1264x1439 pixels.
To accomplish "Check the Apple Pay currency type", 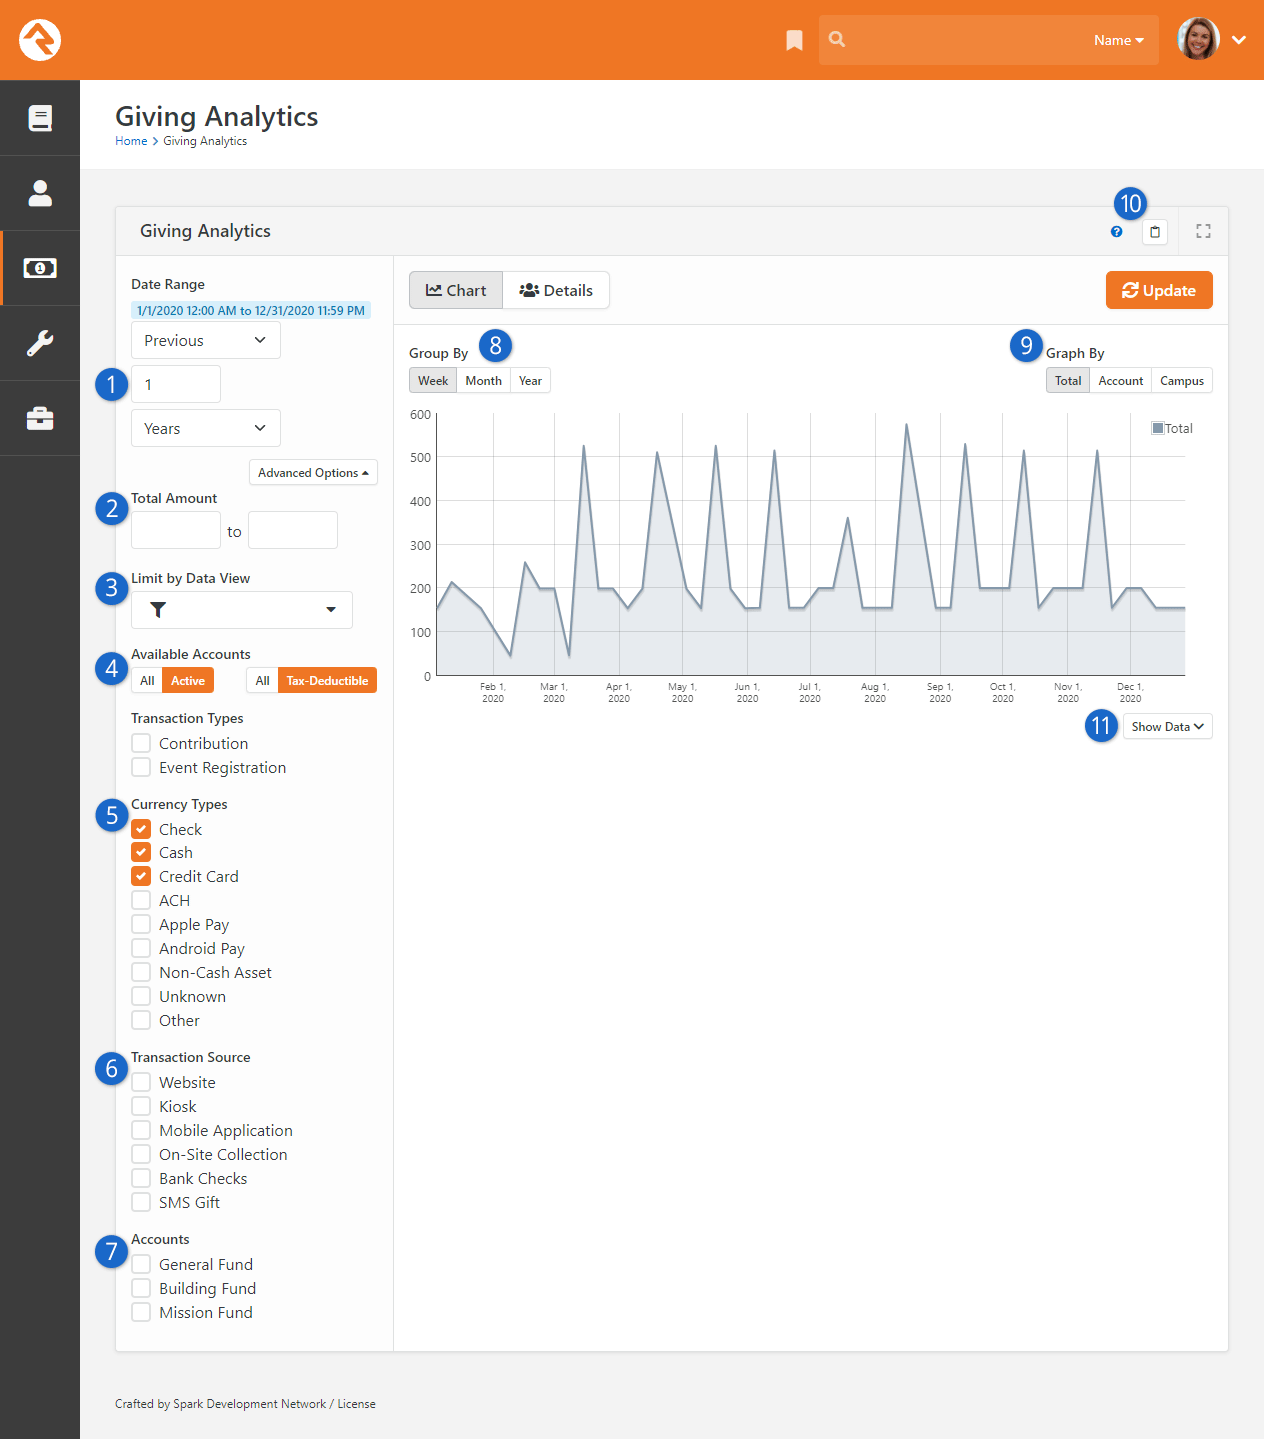I will 141,924.
